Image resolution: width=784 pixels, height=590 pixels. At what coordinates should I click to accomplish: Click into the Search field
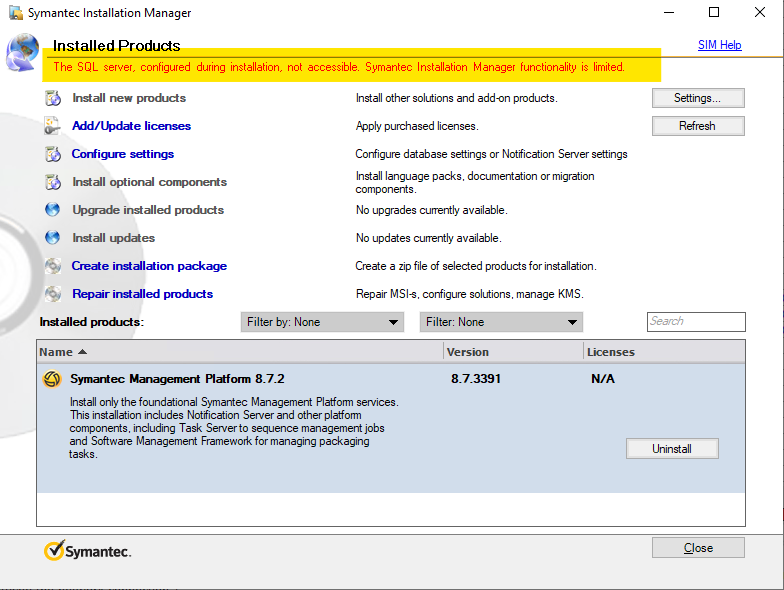click(696, 322)
